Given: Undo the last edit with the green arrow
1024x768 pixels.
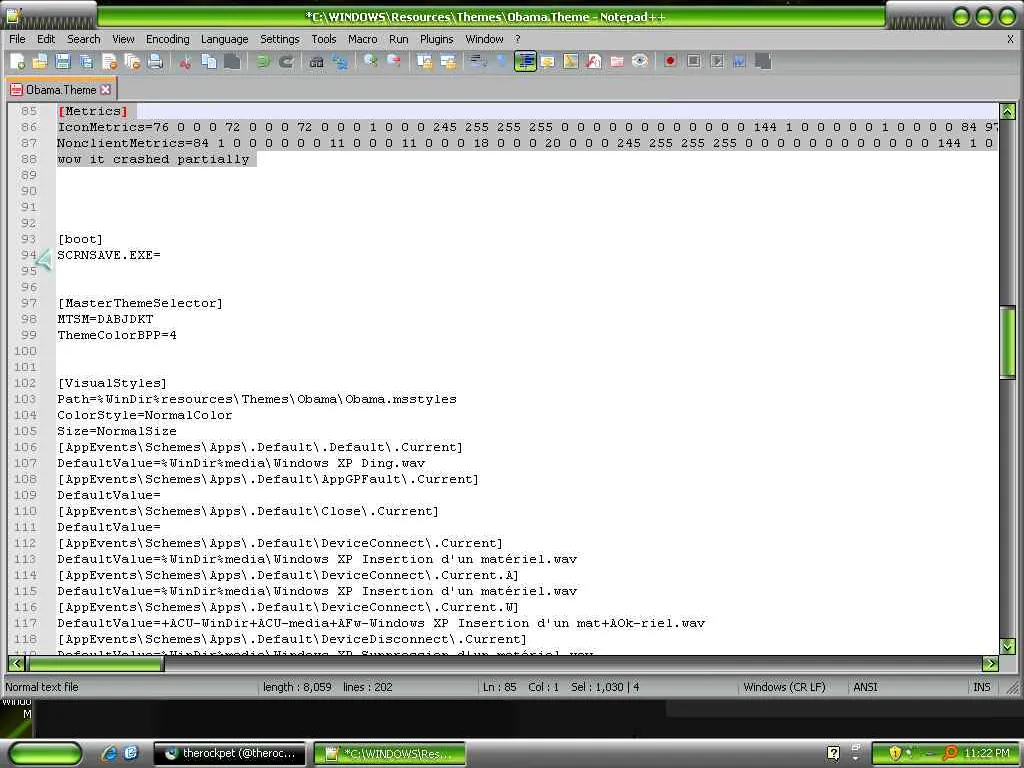Looking at the screenshot, I should point(263,61).
